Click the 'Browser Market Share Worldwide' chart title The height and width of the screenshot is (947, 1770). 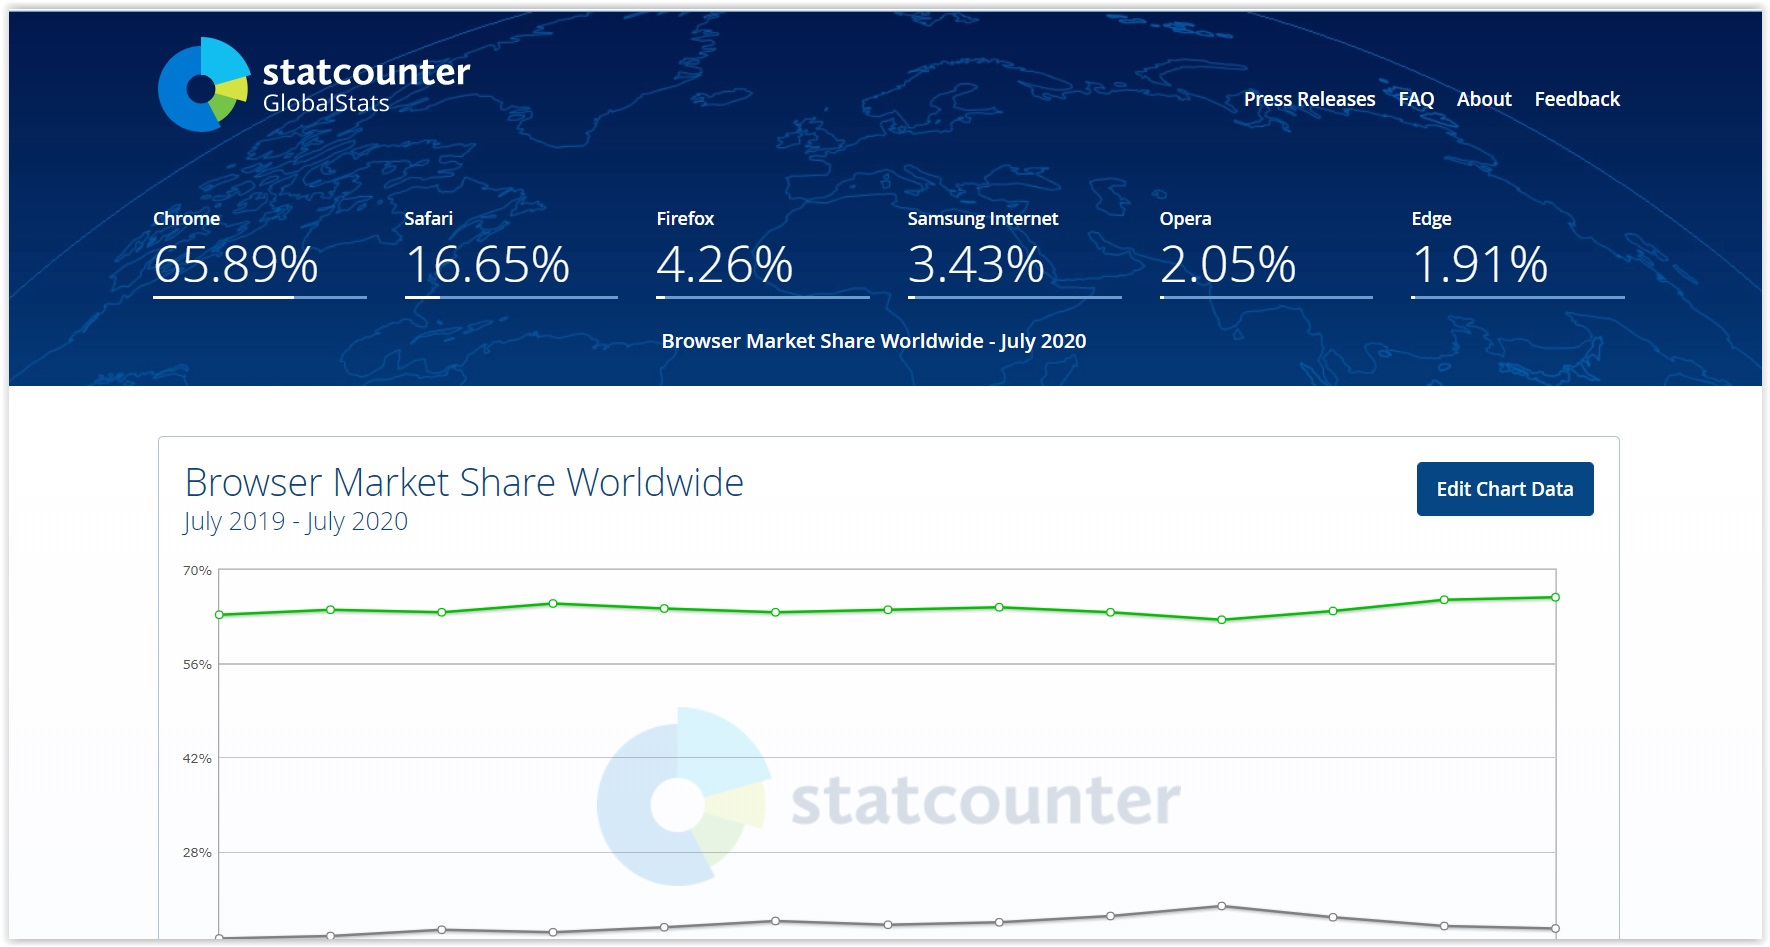464,482
